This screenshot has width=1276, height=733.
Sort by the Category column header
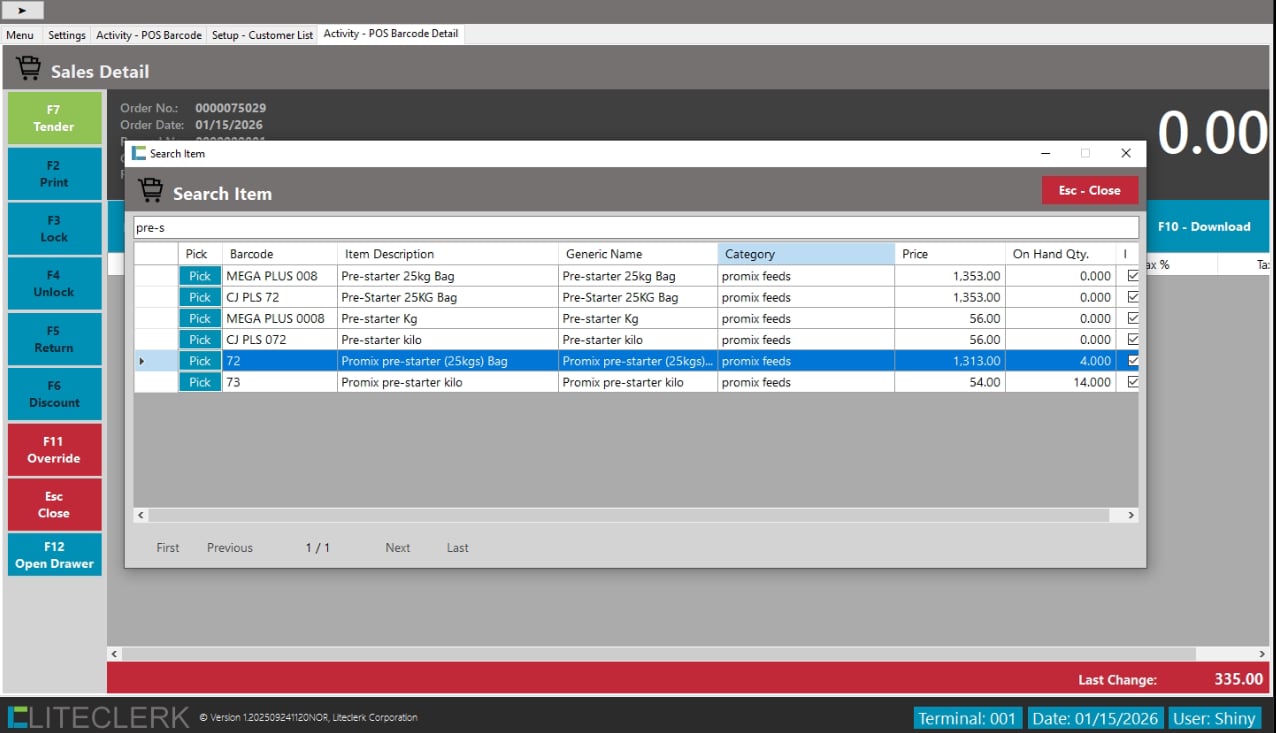tap(805, 254)
